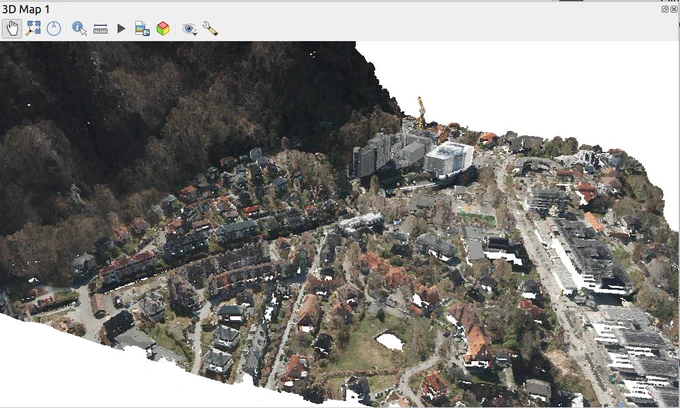Float the 3D Map 1 dock panel

665,9
